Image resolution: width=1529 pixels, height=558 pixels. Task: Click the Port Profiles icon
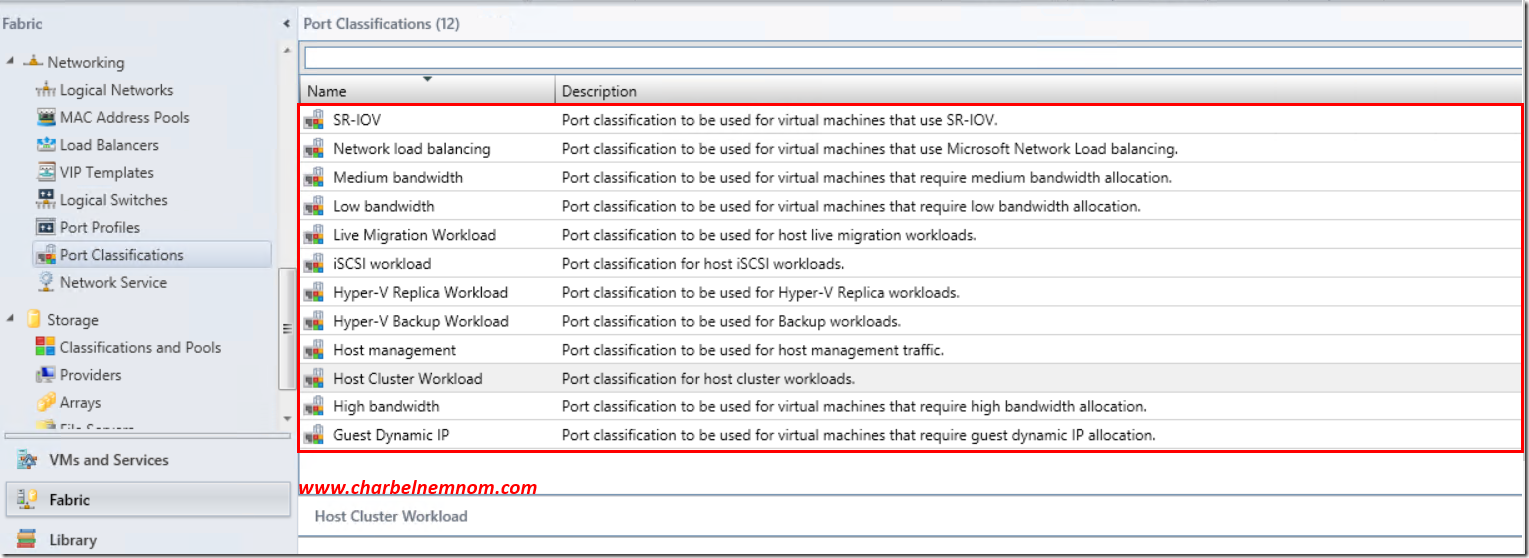click(45, 227)
